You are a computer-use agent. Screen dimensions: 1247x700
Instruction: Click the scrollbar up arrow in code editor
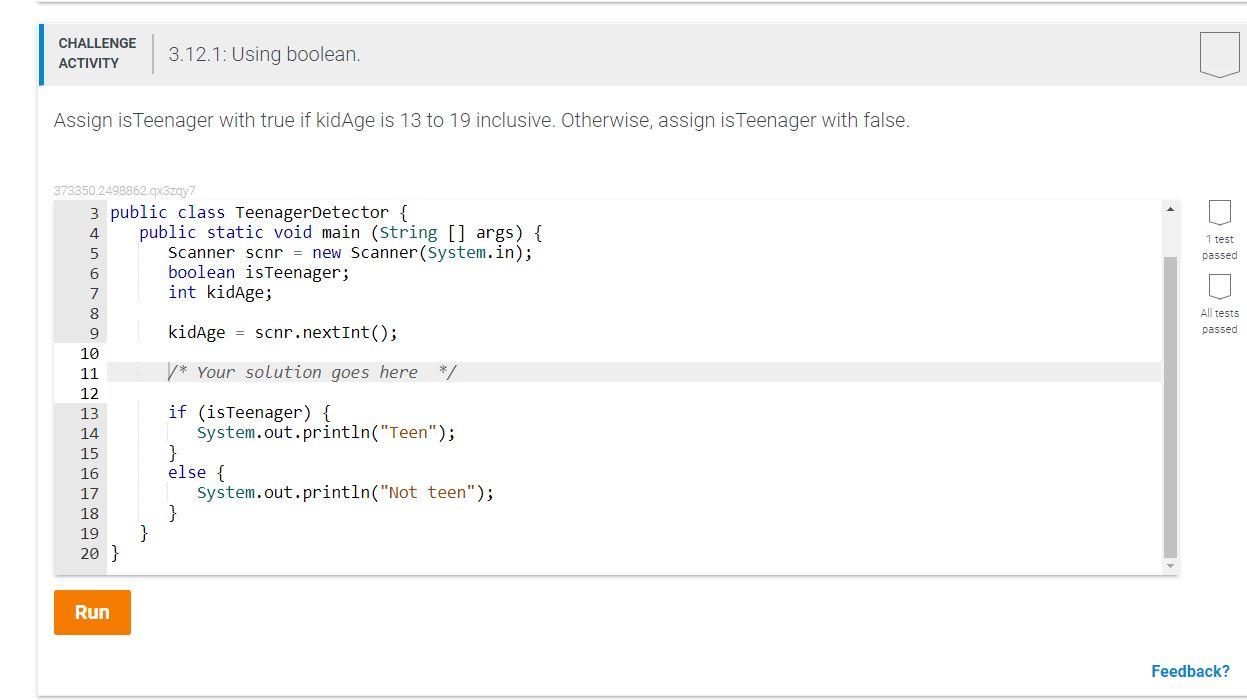click(1170, 208)
